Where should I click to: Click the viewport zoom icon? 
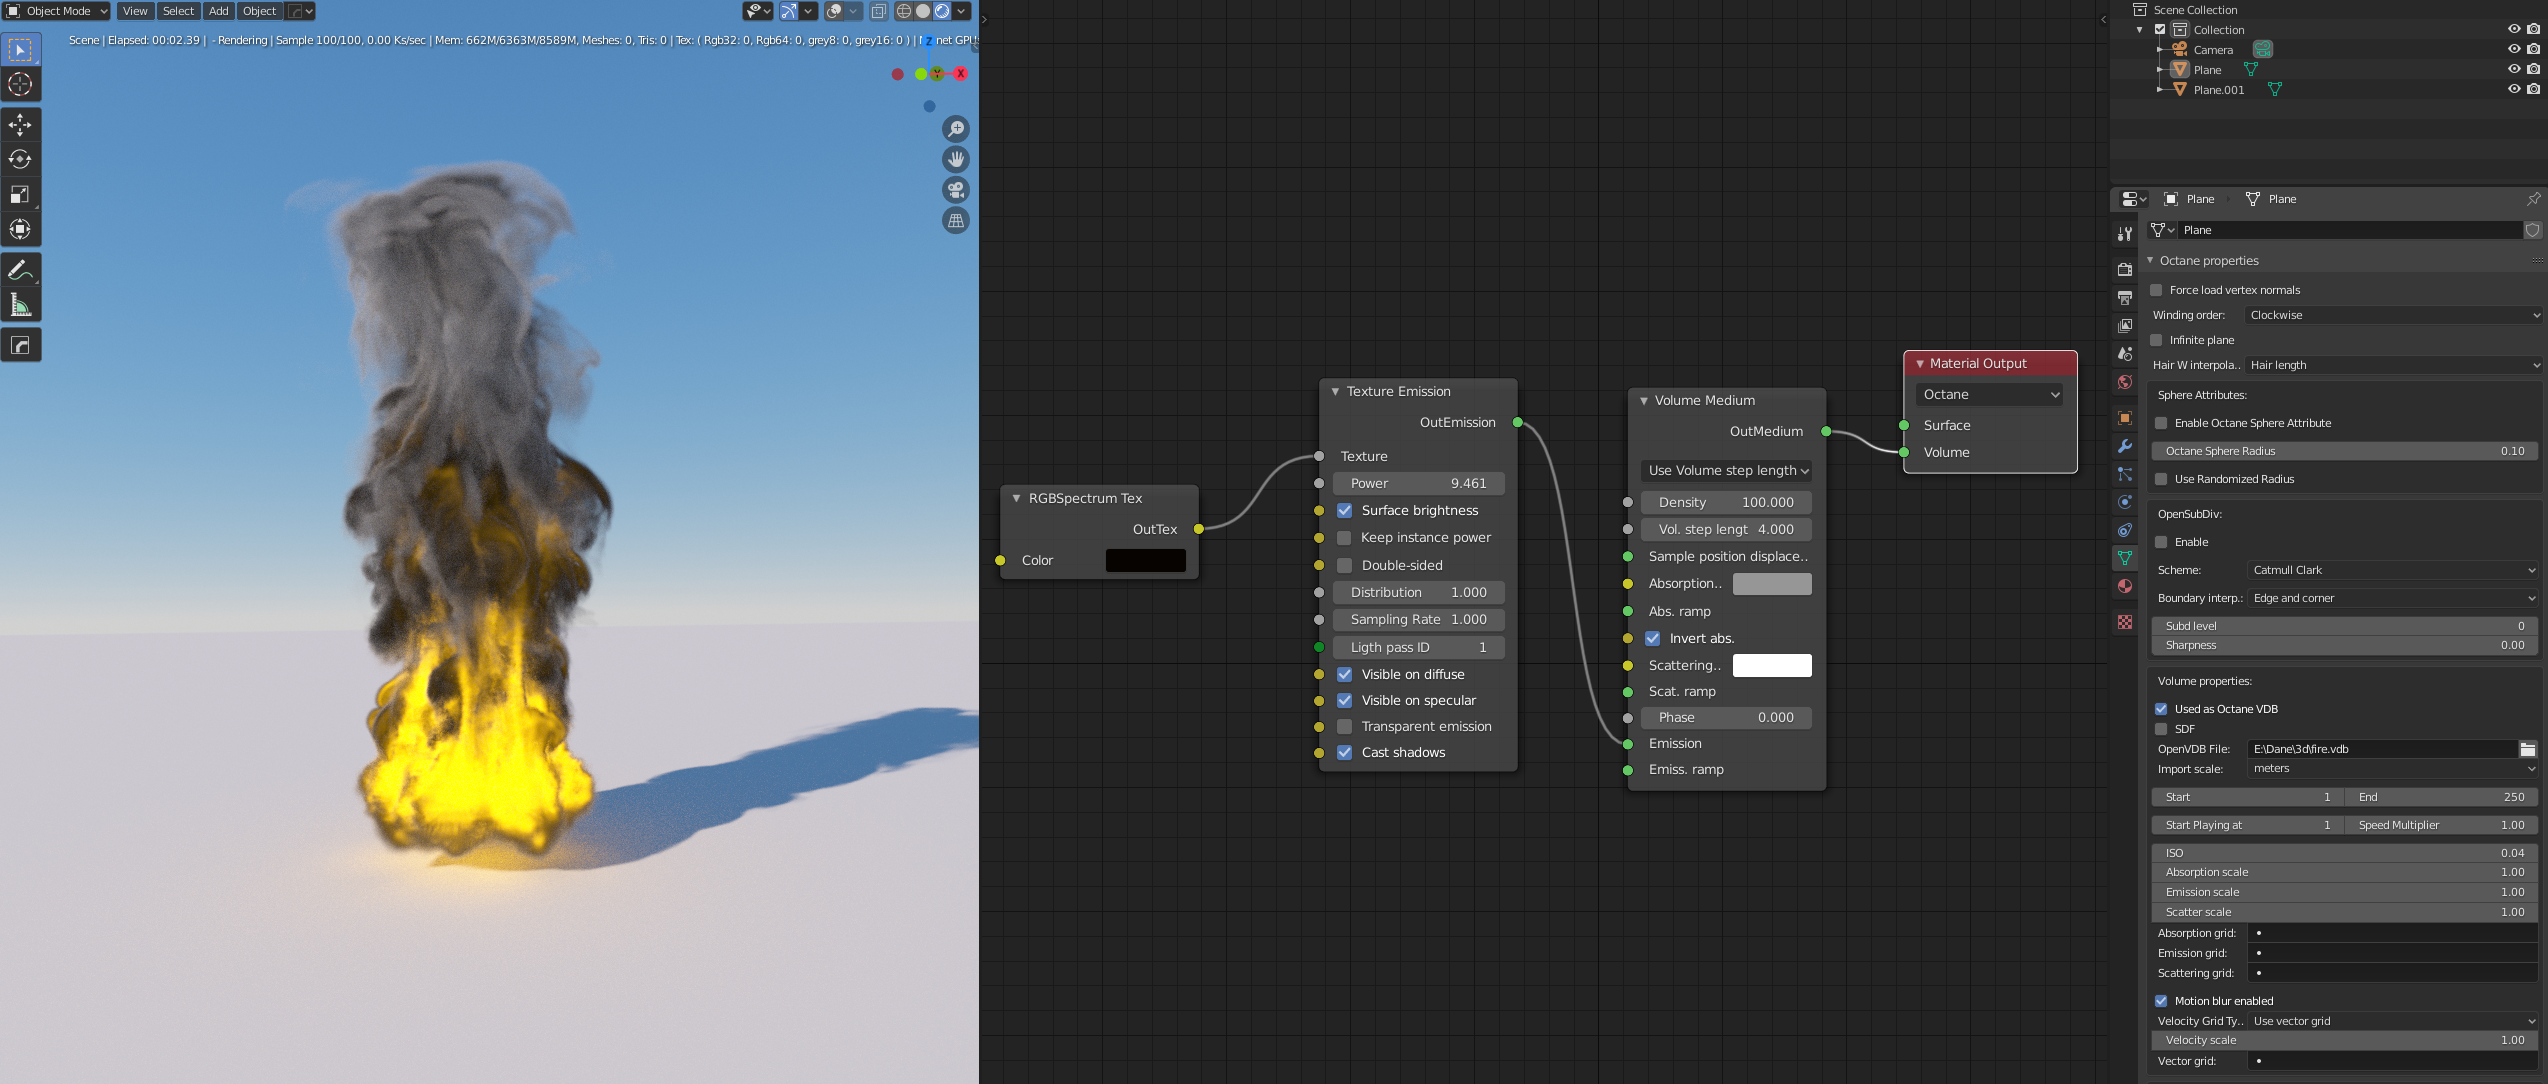(956, 129)
